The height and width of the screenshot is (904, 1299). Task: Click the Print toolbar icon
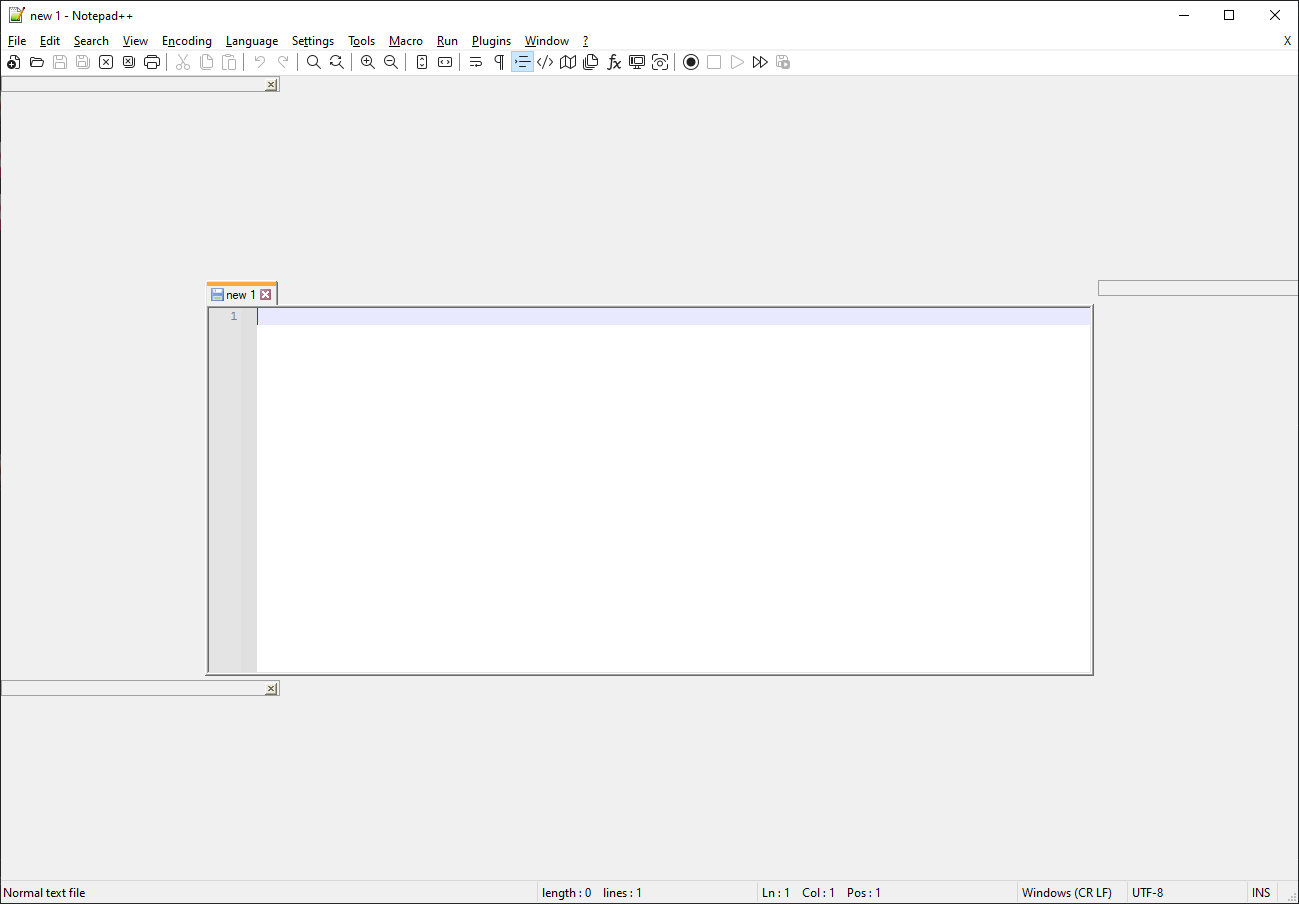point(152,62)
